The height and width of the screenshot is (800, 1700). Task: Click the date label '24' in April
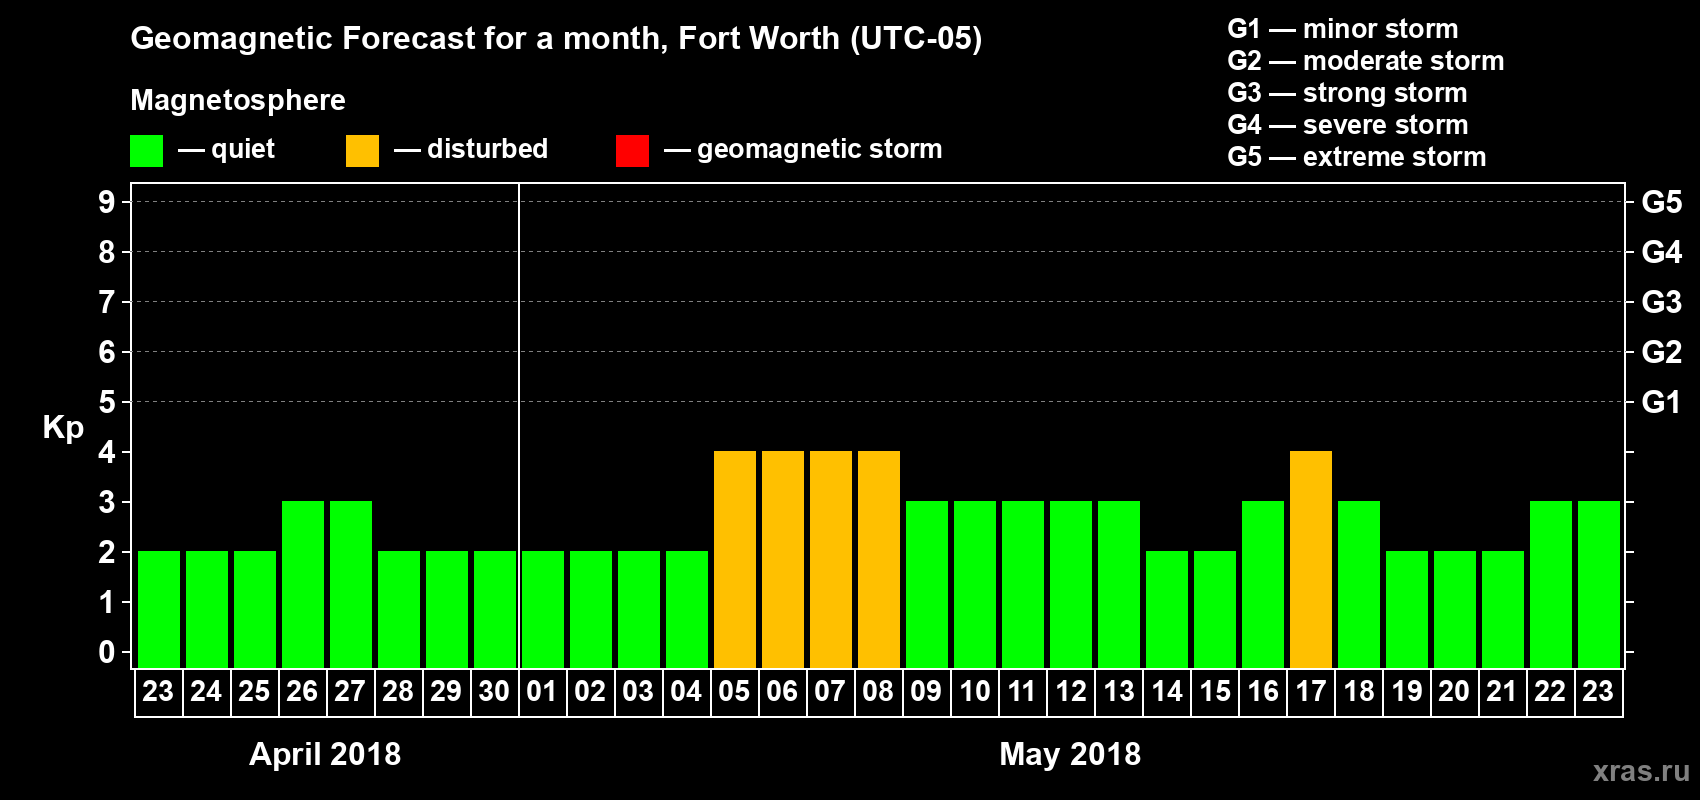(206, 691)
